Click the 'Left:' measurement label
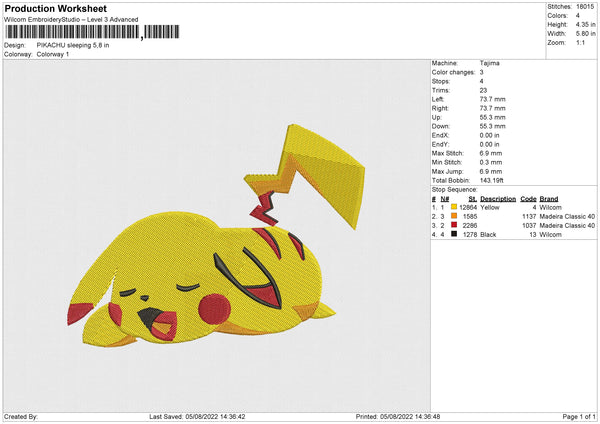600x424 pixels. pyautogui.click(x=438, y=99)
